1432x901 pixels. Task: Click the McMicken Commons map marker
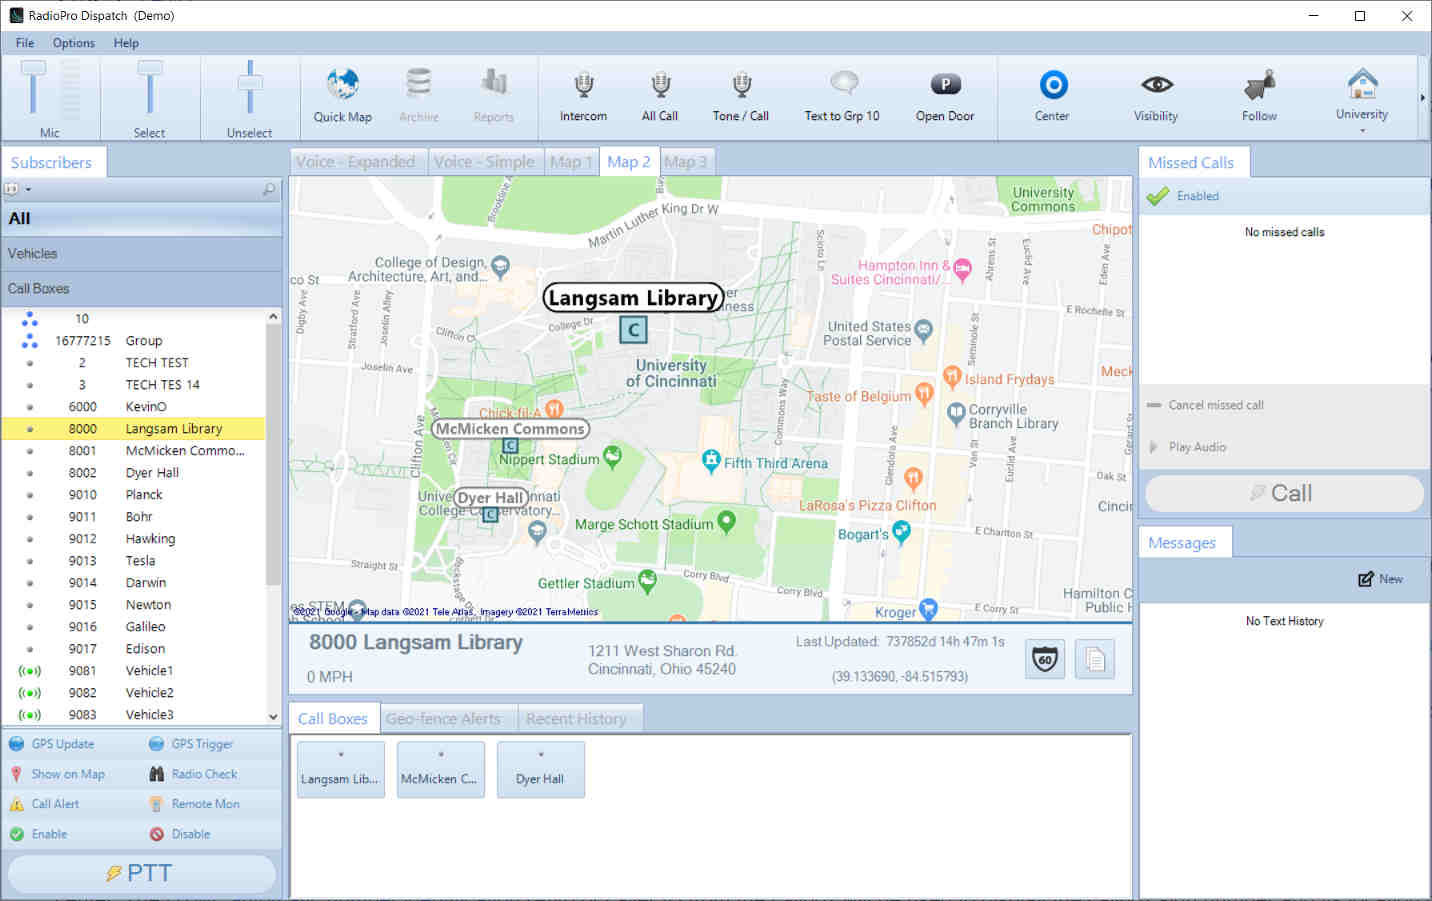click(x=510, y=446)
